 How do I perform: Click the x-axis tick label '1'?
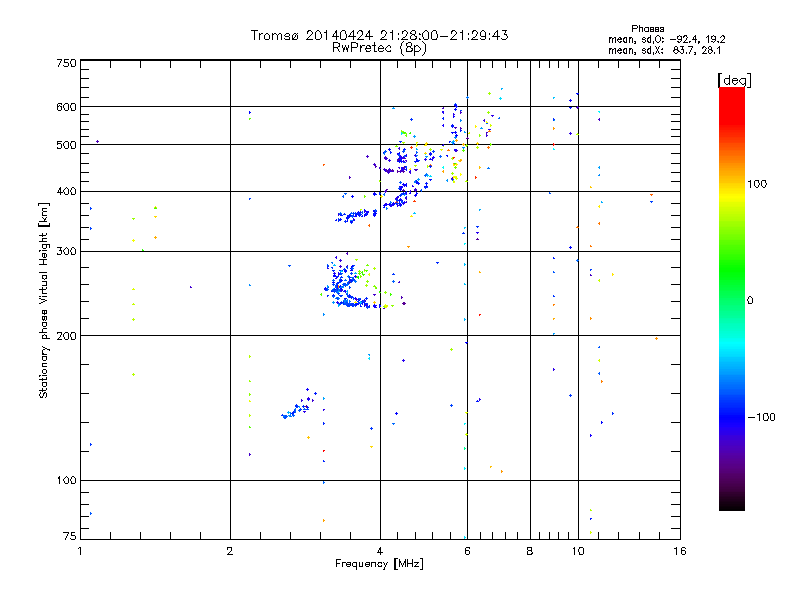(x=80, y=551)
